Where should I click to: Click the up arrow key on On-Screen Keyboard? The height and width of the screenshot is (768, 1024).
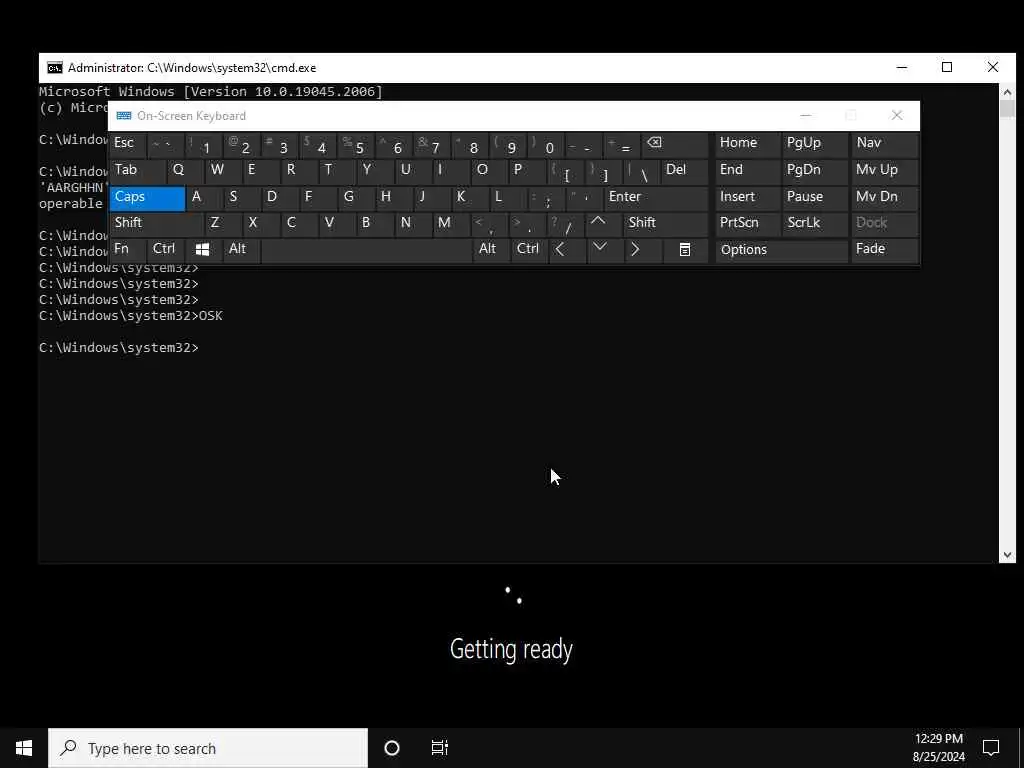point(603,223)
